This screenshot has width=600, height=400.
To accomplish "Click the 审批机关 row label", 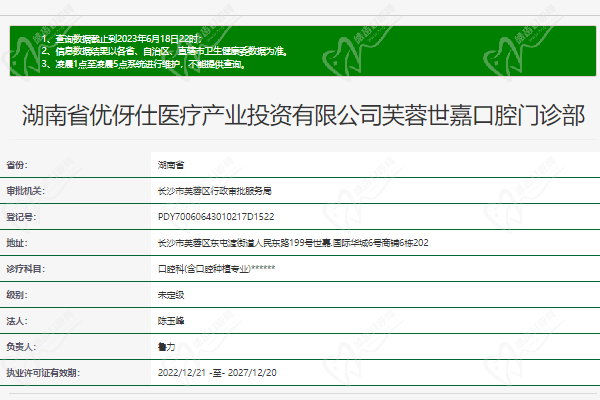I will click(23, 189).
